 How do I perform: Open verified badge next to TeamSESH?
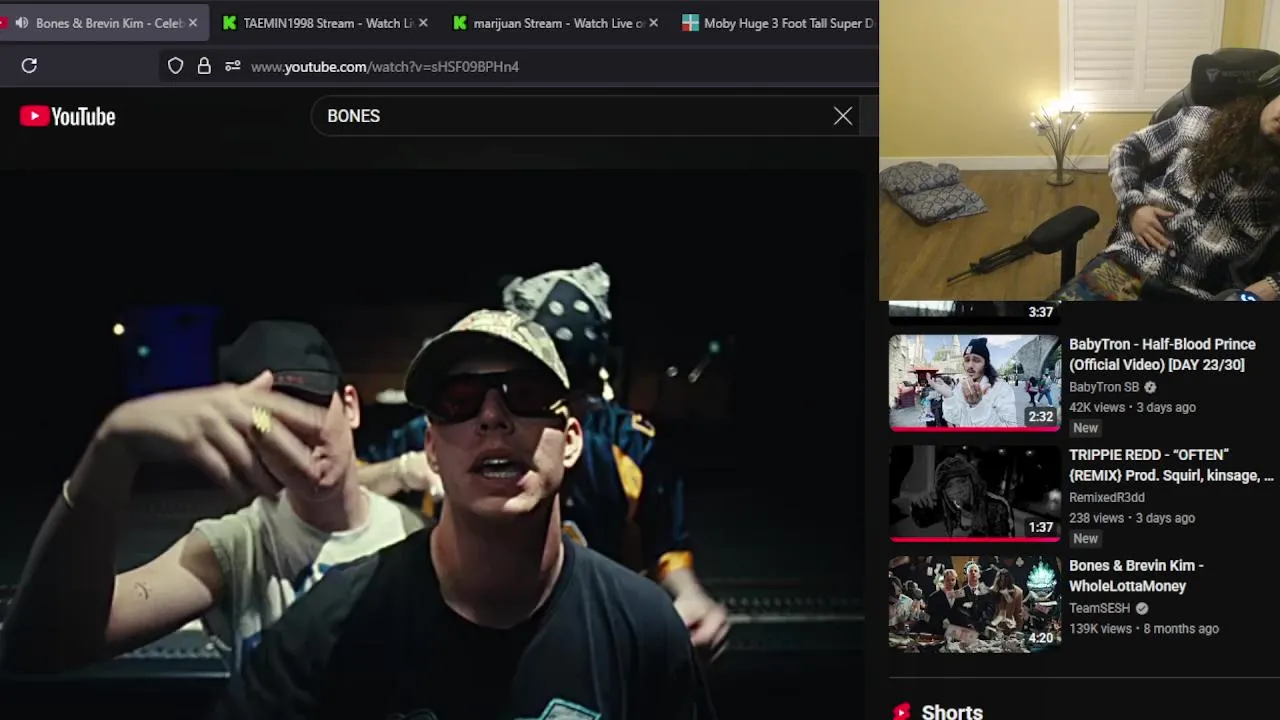click(1142, 608)
